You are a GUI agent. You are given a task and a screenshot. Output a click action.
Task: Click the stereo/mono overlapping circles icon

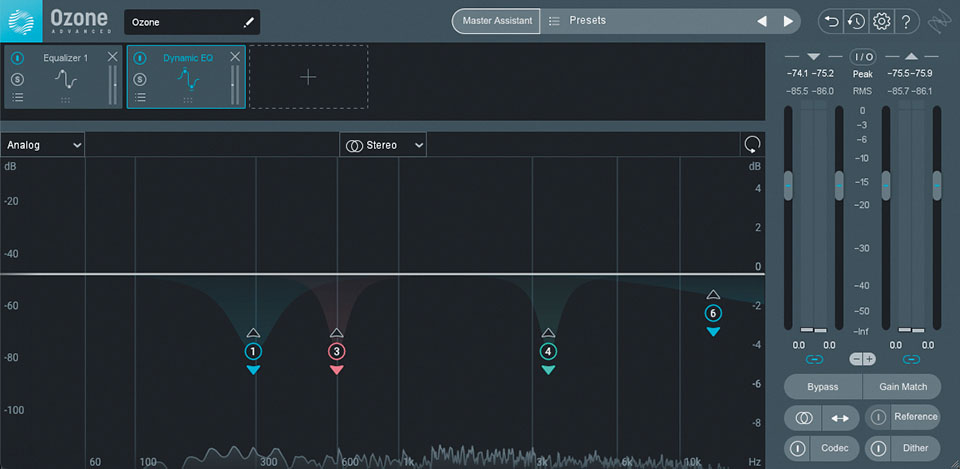803,418
